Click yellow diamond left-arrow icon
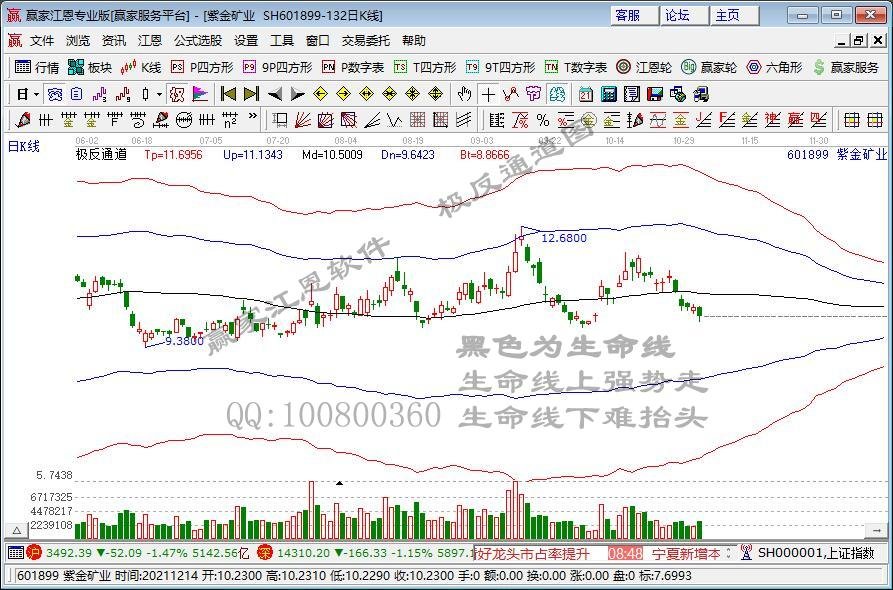Image resolution: width=893 pixels, height=590 pixels. (321, 94)
